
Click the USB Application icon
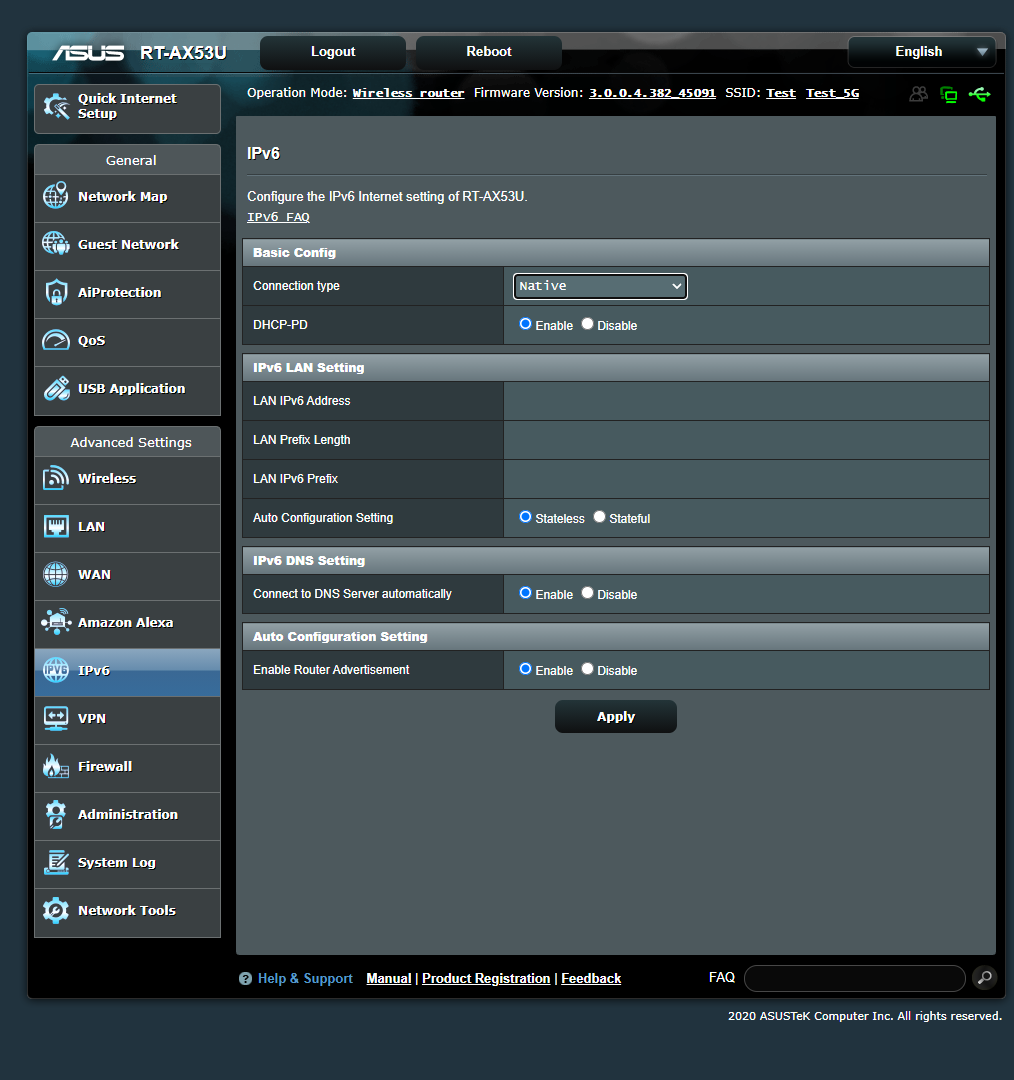click(x=56, y=388)
